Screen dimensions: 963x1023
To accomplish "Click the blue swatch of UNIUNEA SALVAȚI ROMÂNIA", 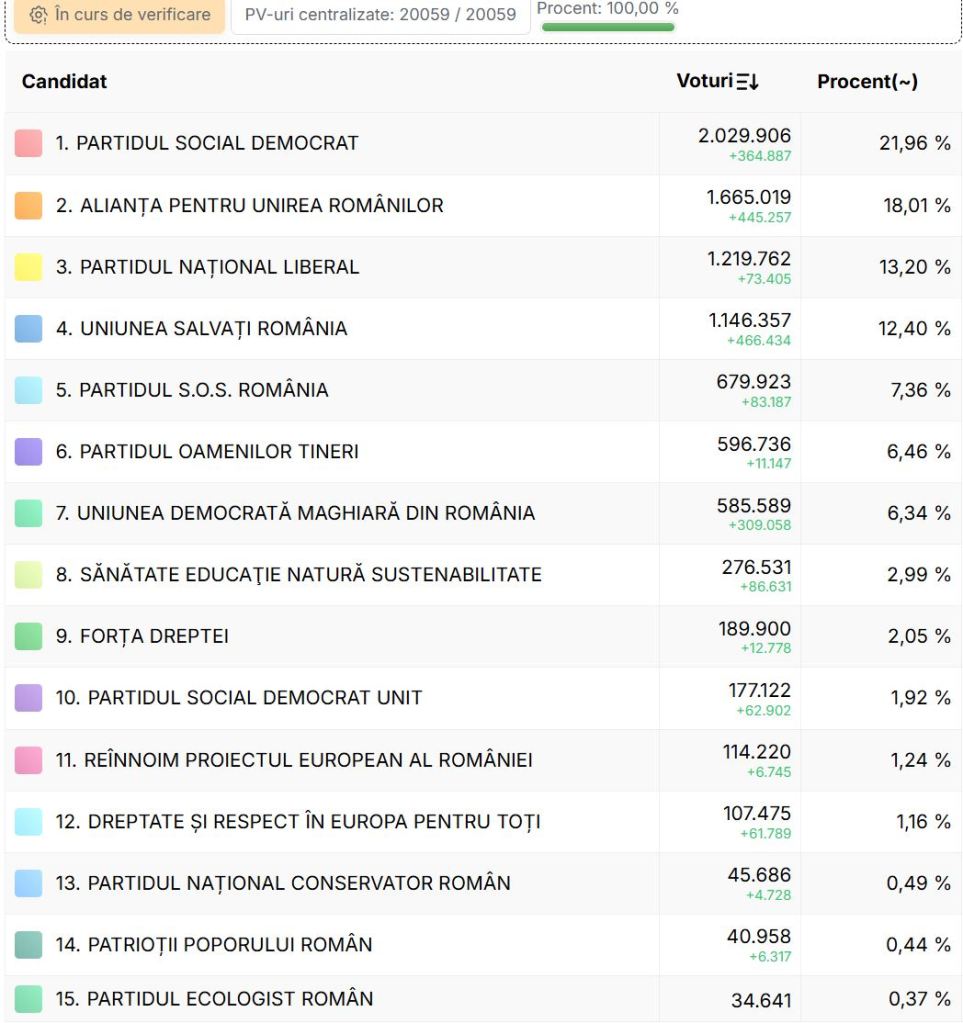I will 28,328.
